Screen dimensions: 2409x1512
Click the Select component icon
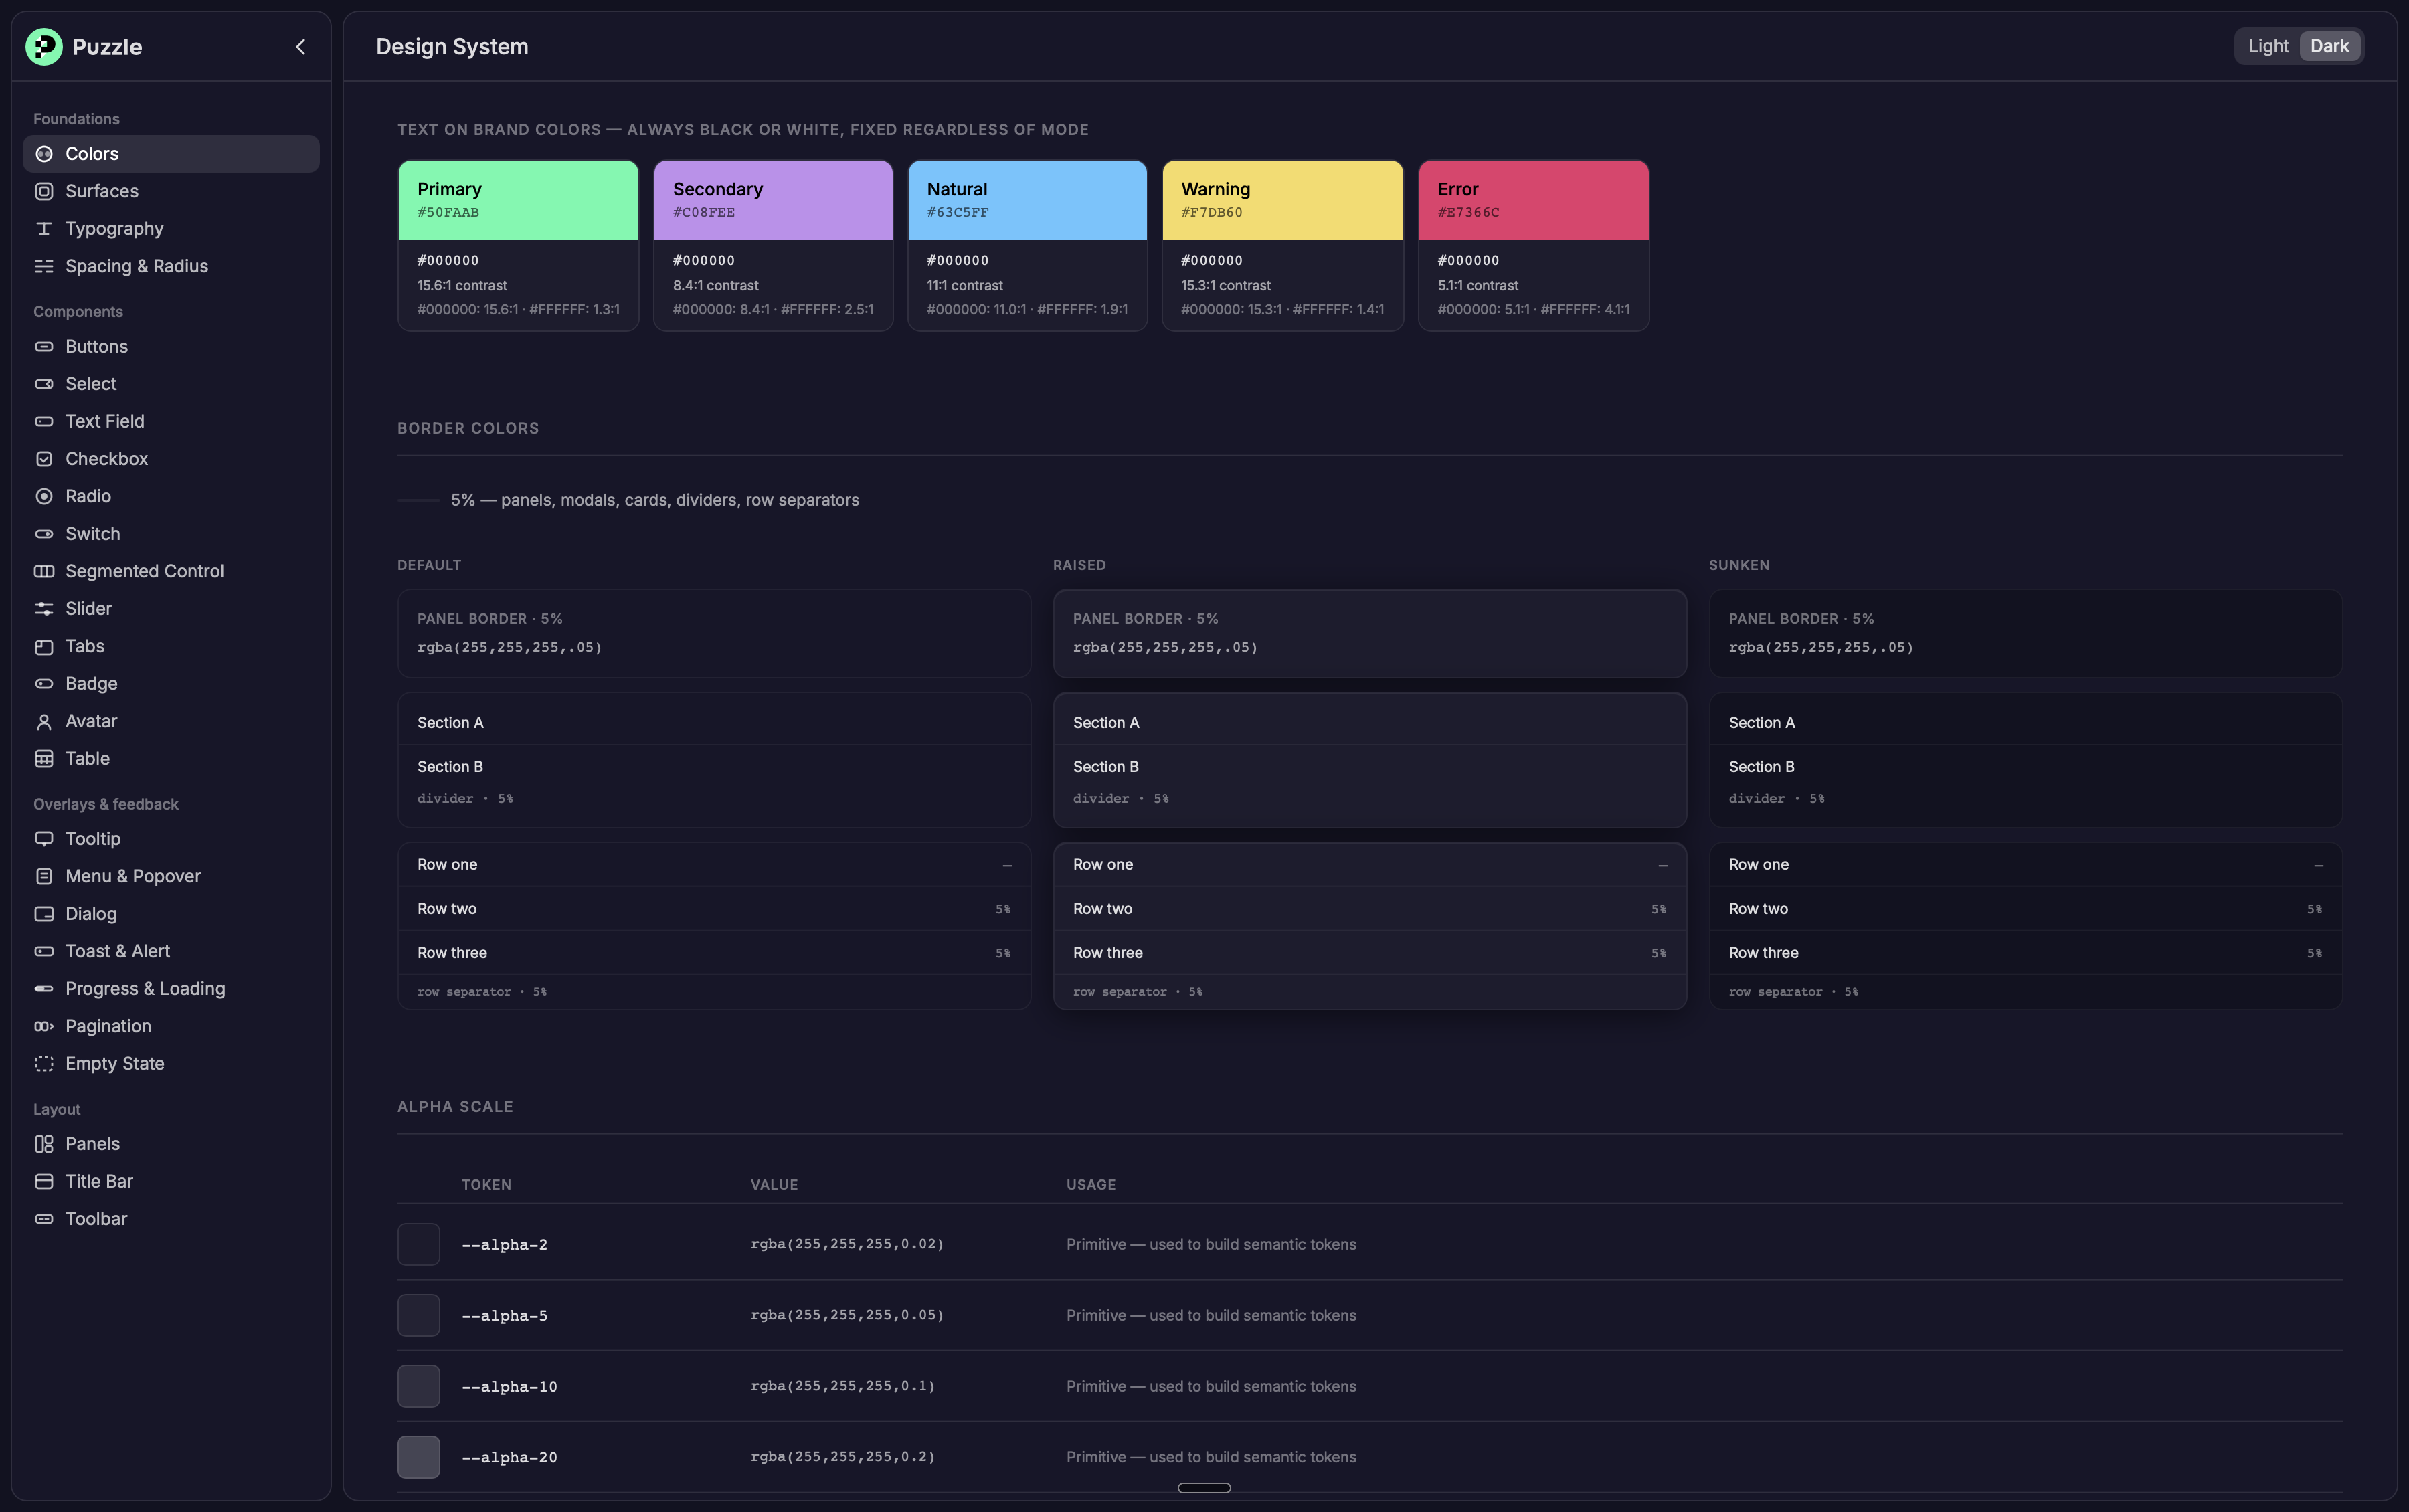point(44,384)
